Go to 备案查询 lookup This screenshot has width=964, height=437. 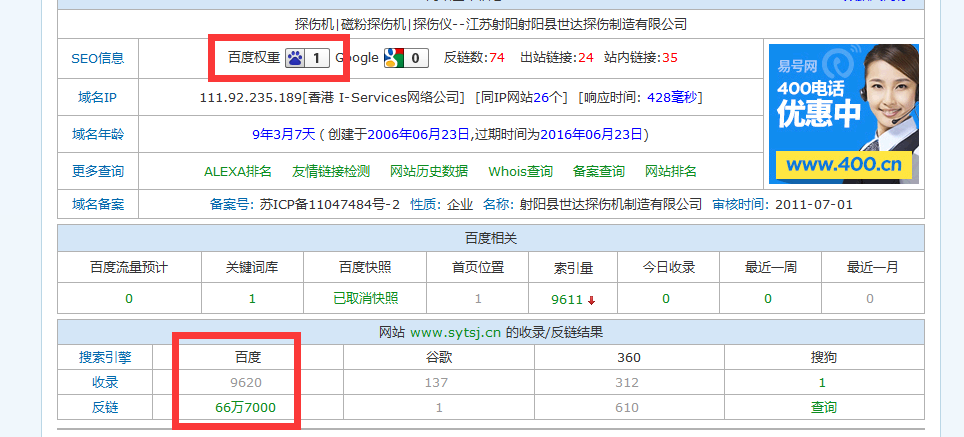point(598,171)
